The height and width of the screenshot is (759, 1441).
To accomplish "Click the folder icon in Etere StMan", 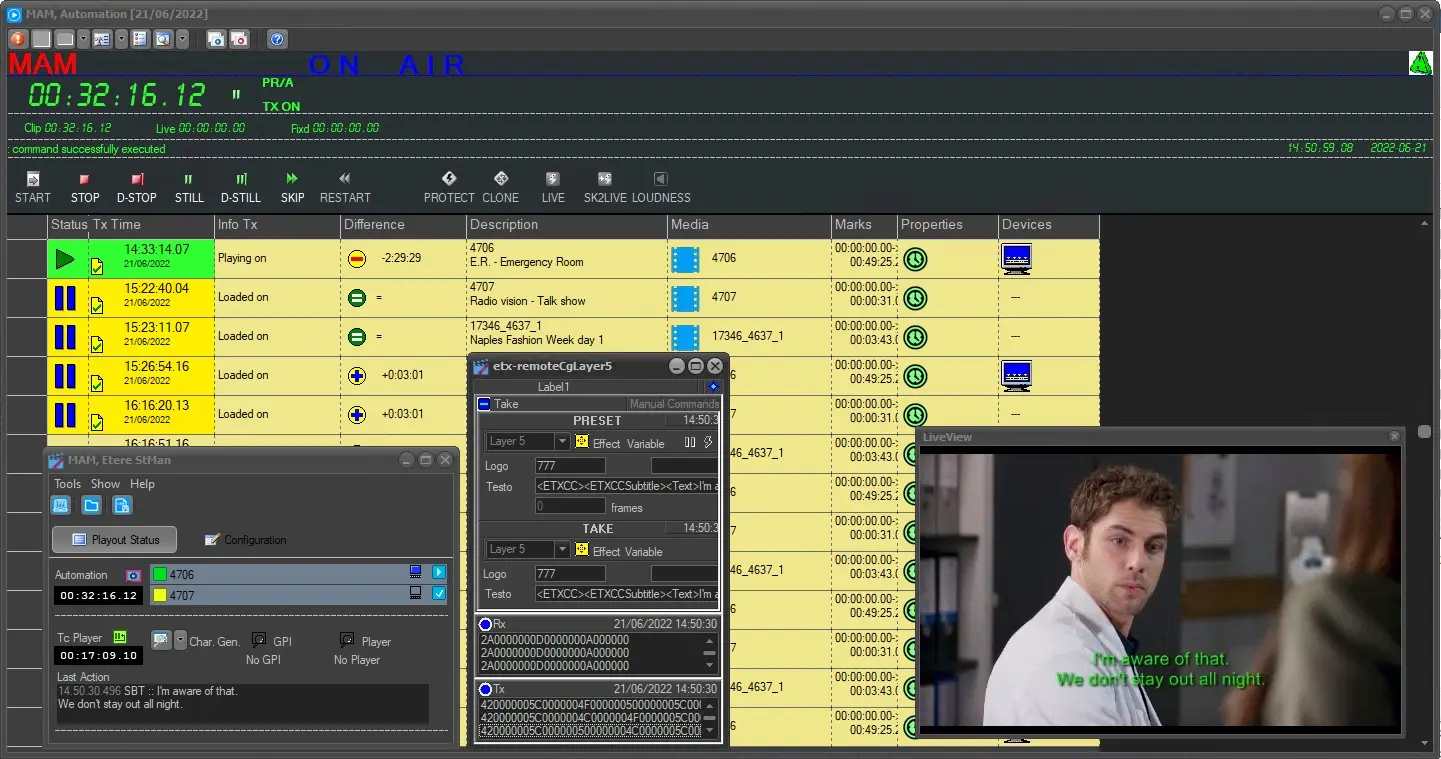I will pos(91,505).
